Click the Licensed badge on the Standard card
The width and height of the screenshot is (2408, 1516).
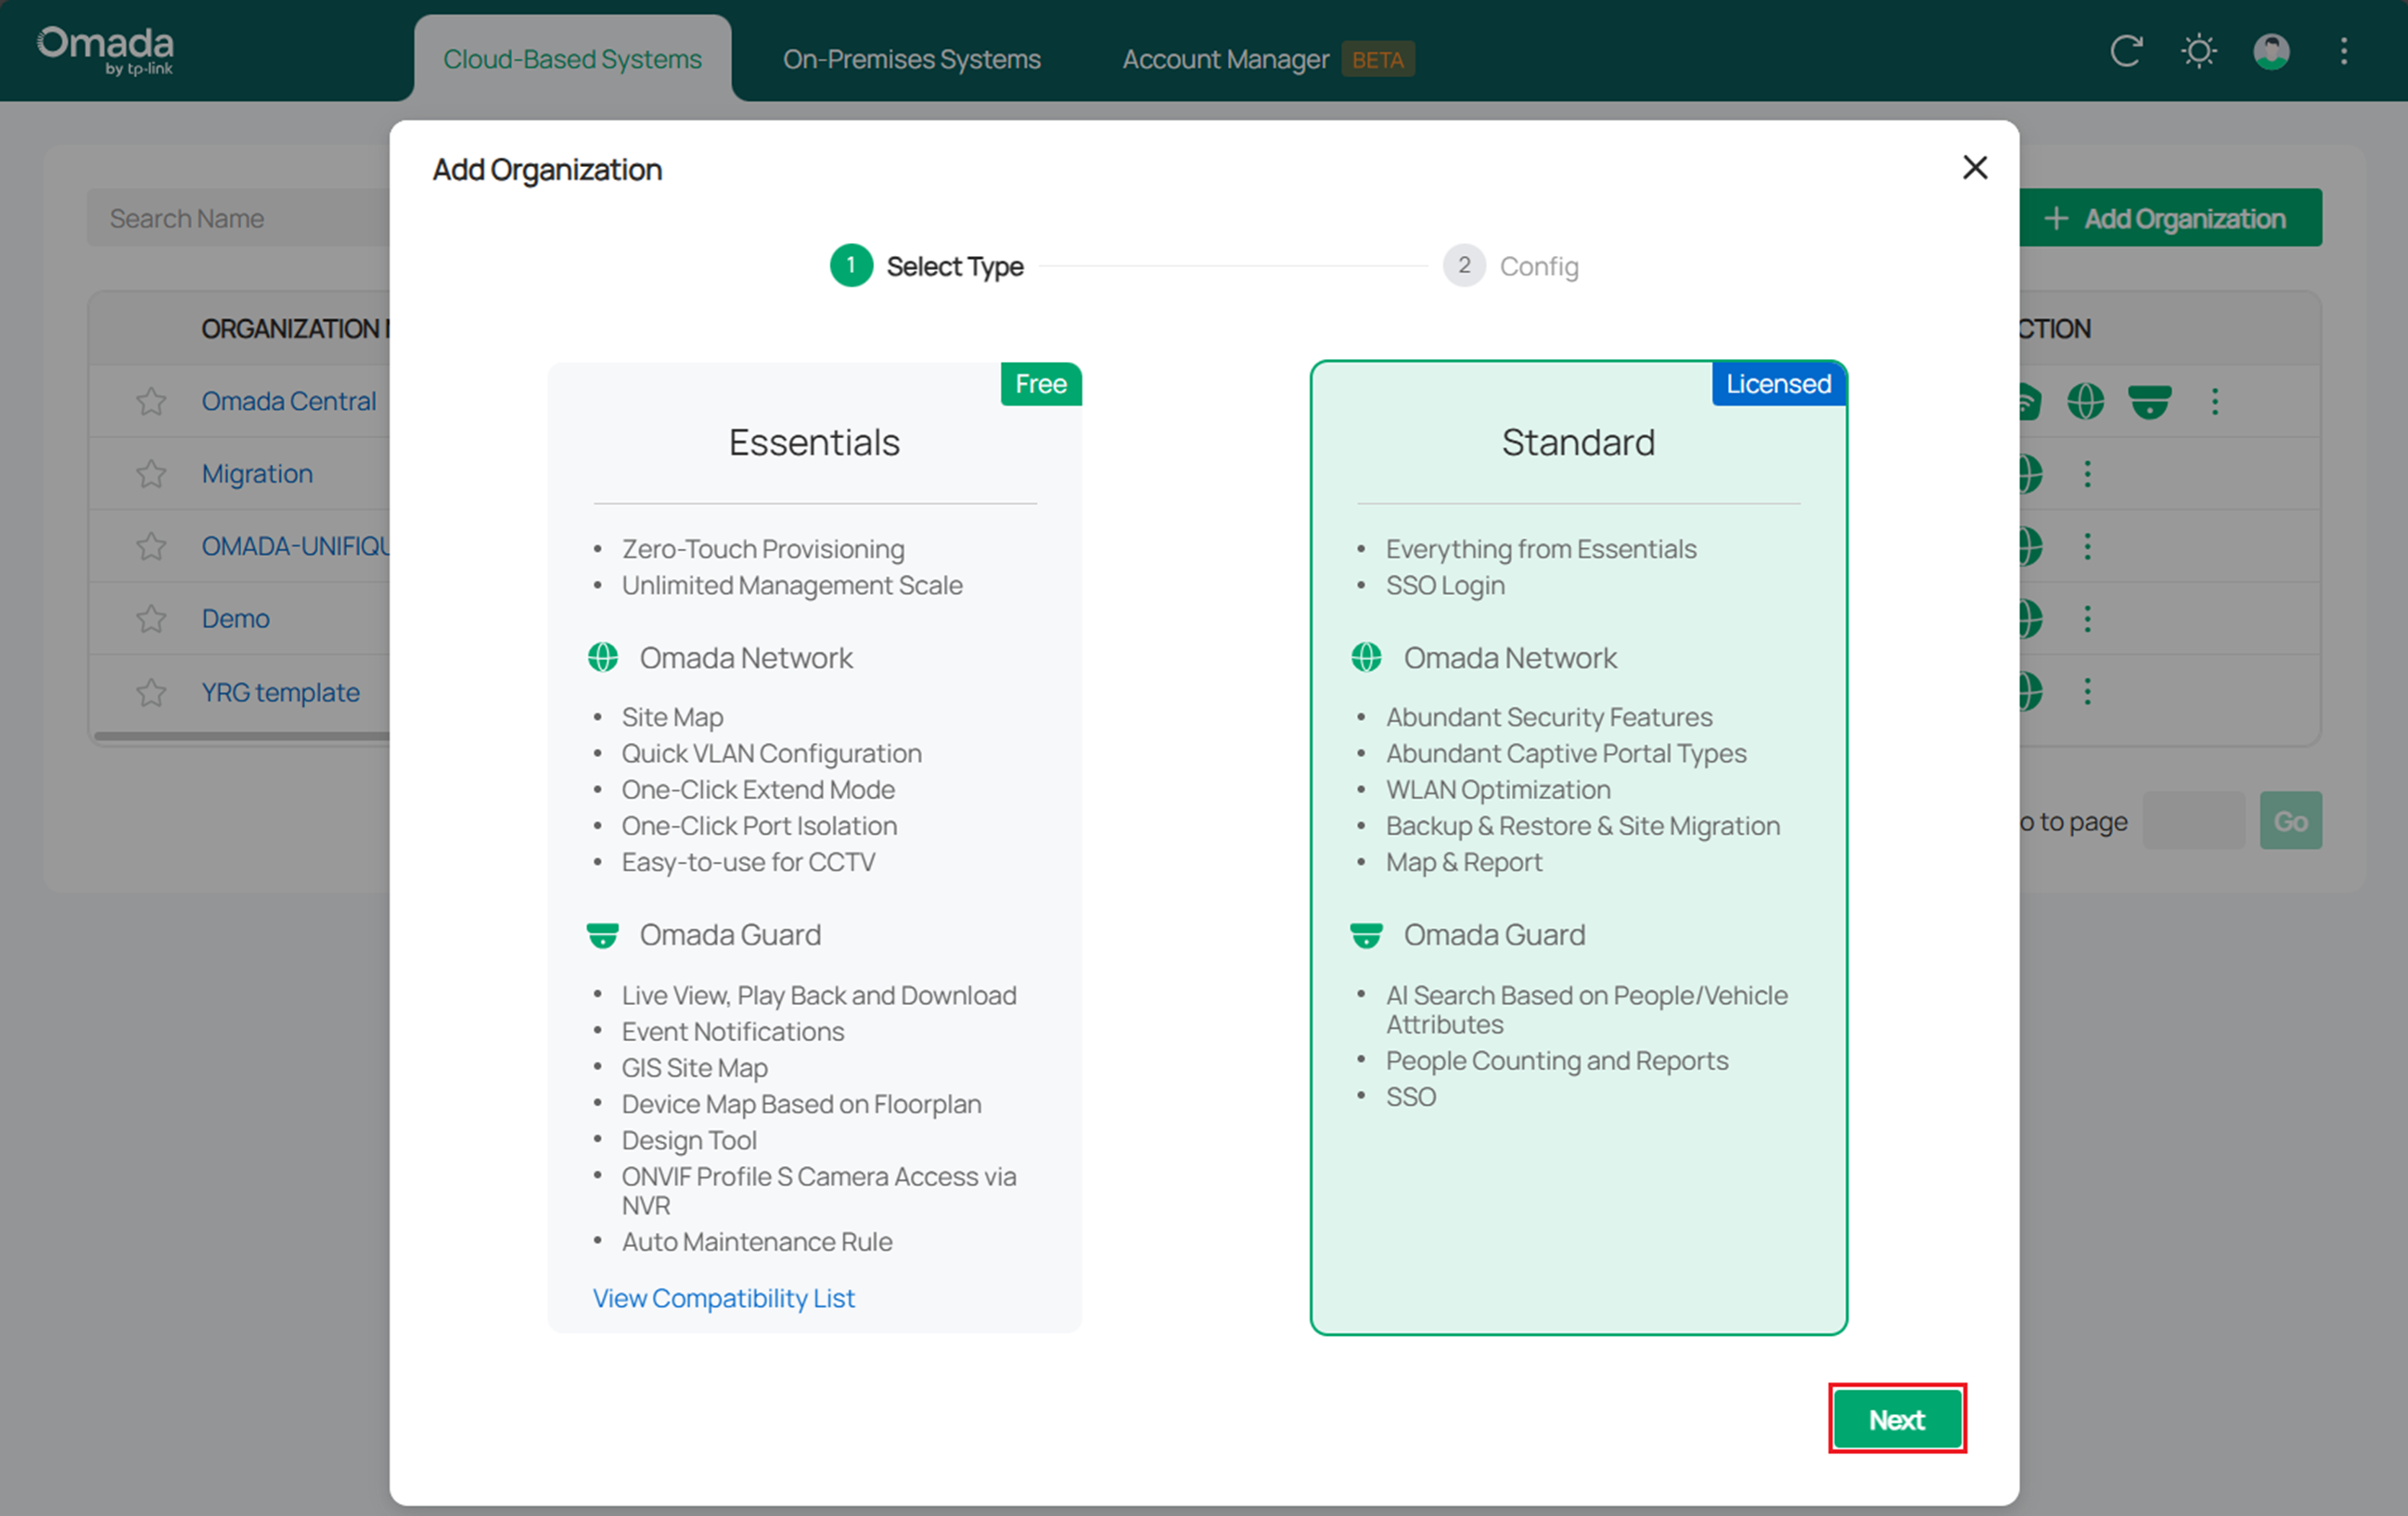[x=1779, y=384]
